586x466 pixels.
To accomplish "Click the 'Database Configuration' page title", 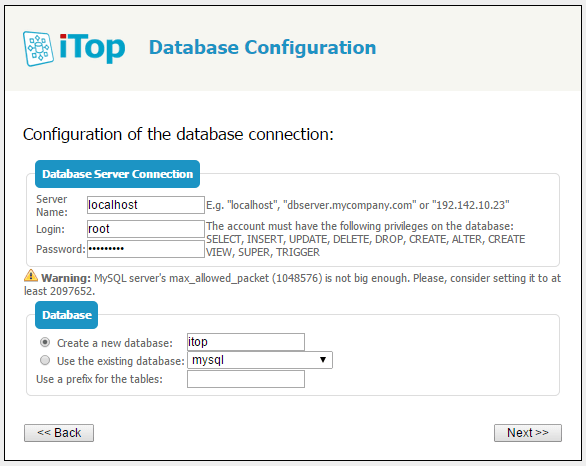I will 262,47.
